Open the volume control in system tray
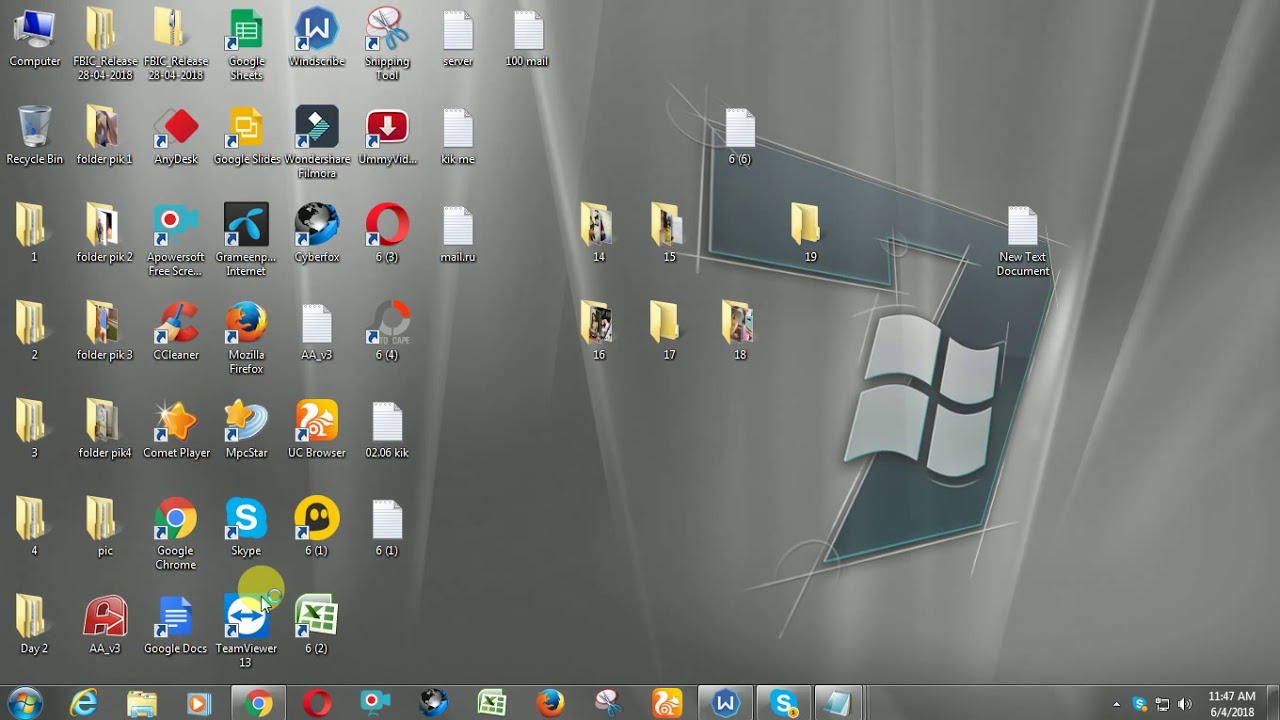 (x=1185, y=704)
